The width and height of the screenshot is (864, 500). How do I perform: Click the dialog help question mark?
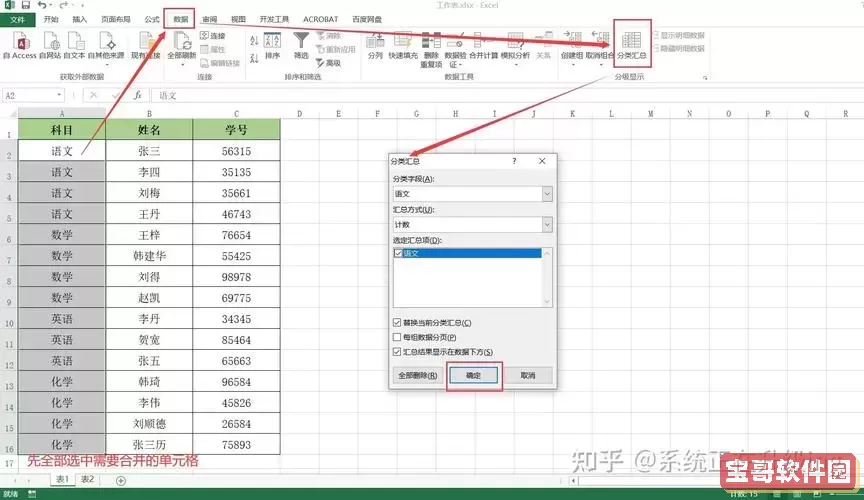(x=514, y=161)
